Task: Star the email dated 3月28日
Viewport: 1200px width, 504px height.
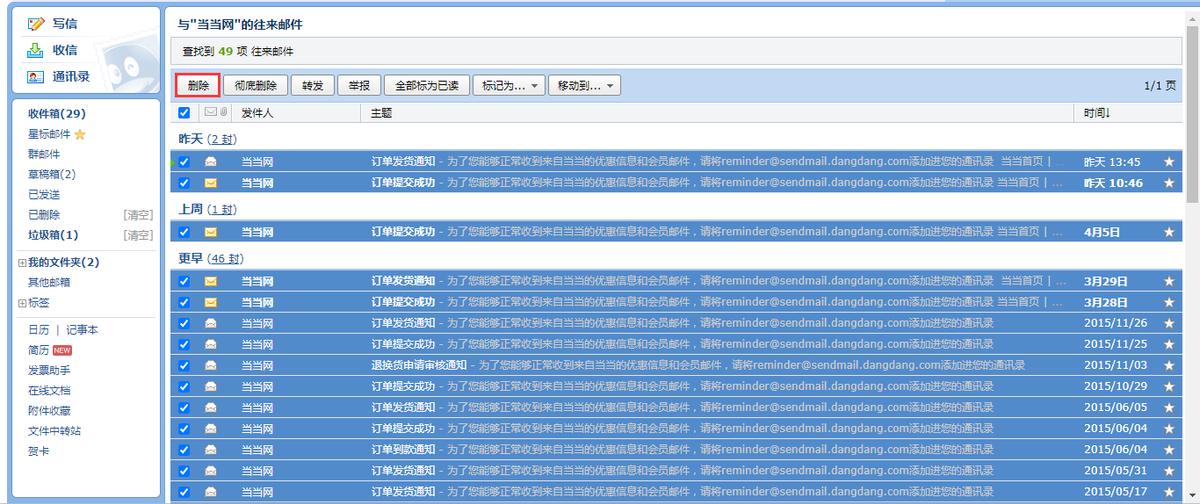Action: 1169,302
